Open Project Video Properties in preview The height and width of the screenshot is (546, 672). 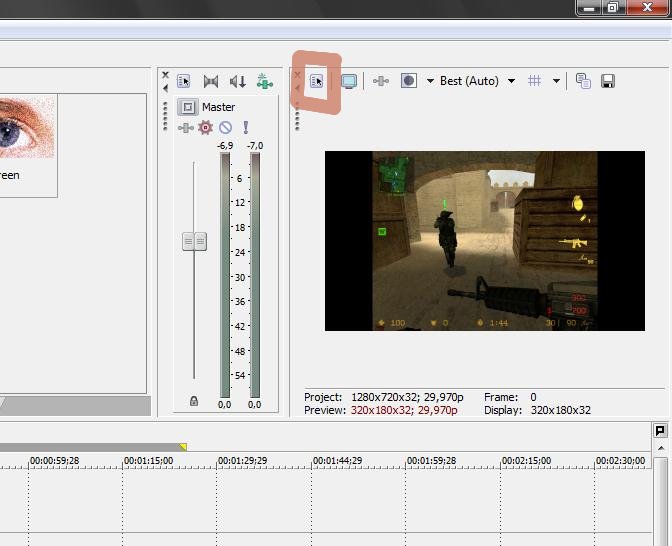coord(317,81)
